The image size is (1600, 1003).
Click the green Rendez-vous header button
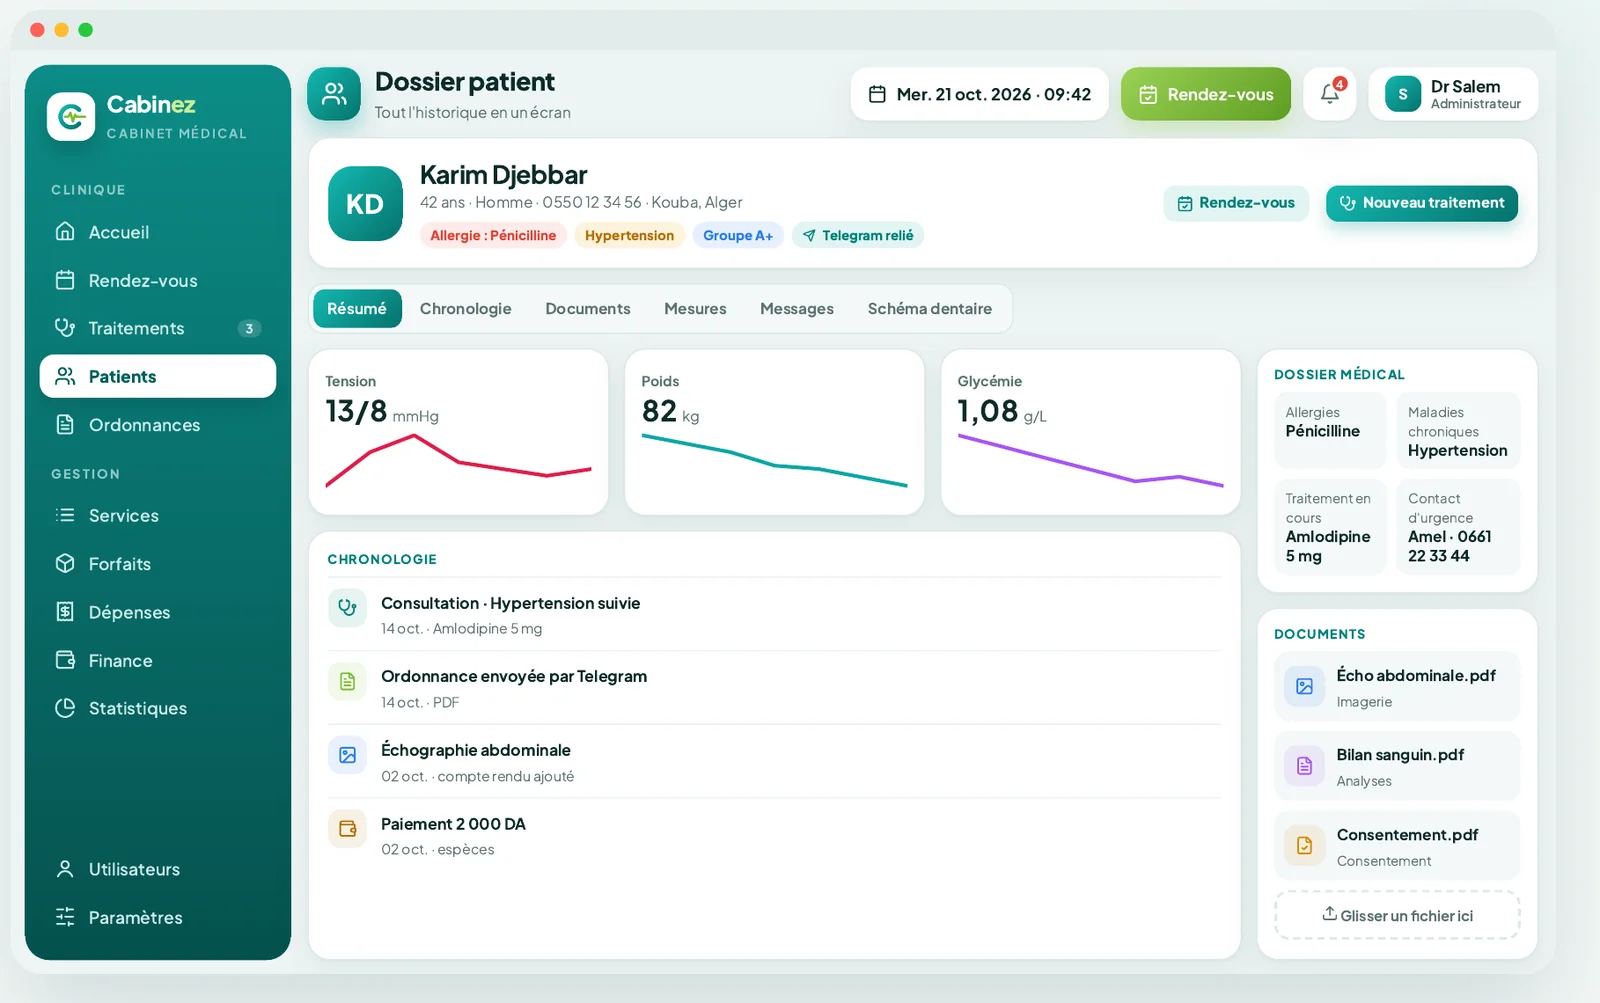(x=1206, y=94)
